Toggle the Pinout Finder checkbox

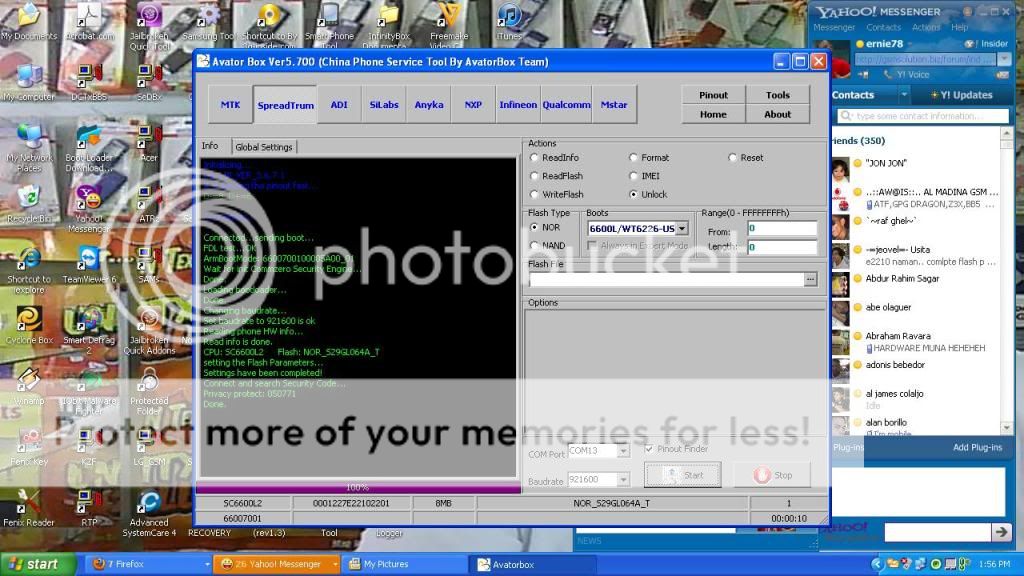pos(649,449)
